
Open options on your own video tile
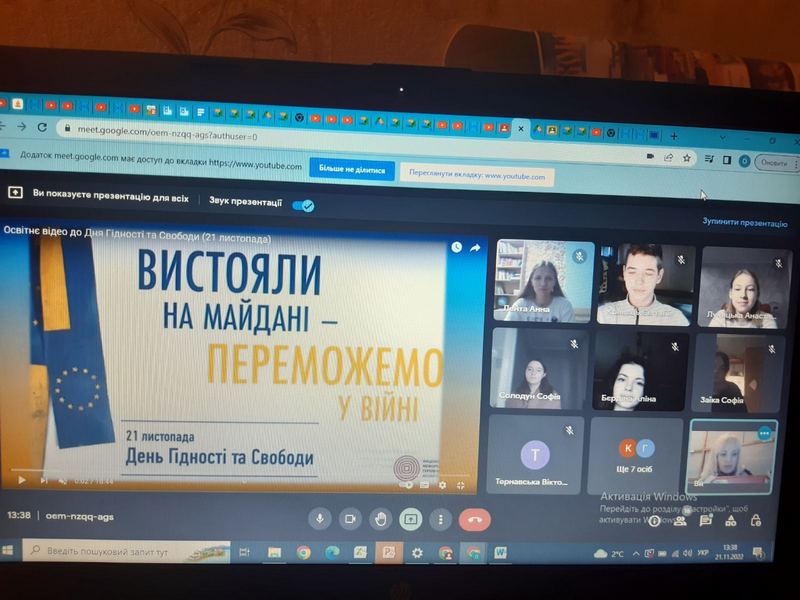click(764, 434)
